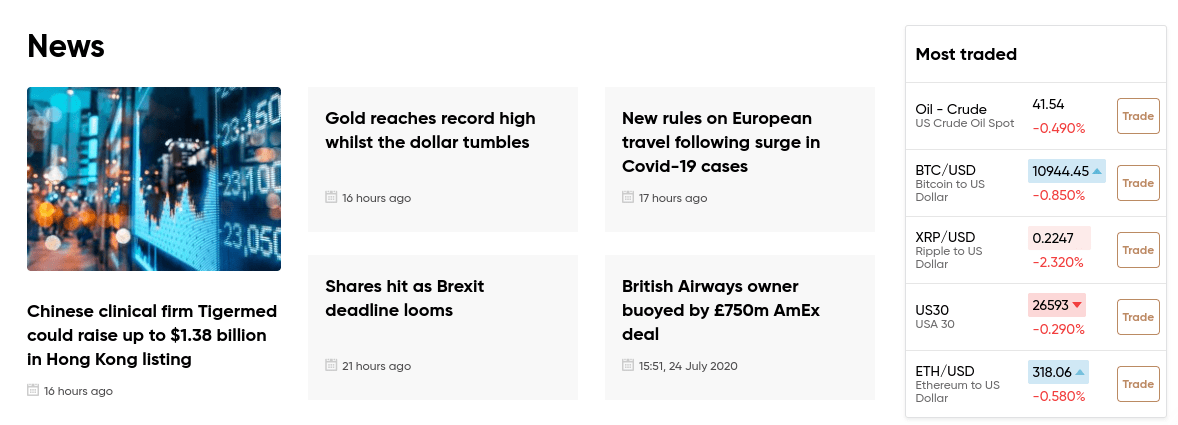The width and height of the screenshot is (1178, 425).
Task: Click calendar icon under Gold reaches record high
Action: coord(331,197)
